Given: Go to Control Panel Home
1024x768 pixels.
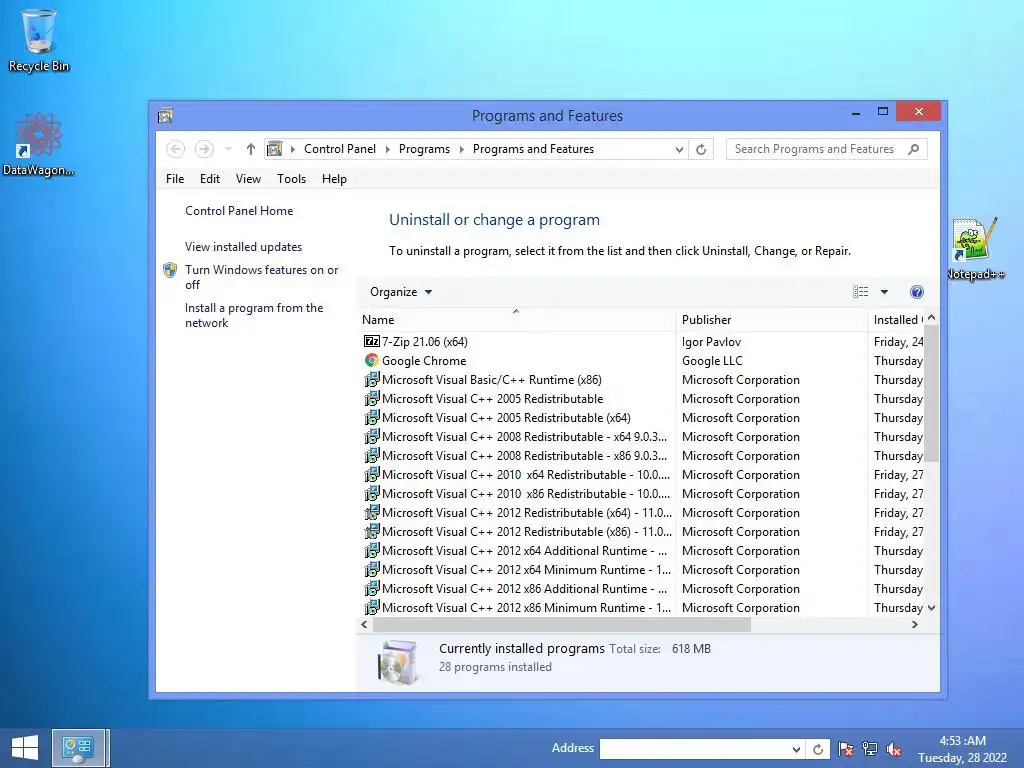Looking at the screenshot, I should coord(239,211).
